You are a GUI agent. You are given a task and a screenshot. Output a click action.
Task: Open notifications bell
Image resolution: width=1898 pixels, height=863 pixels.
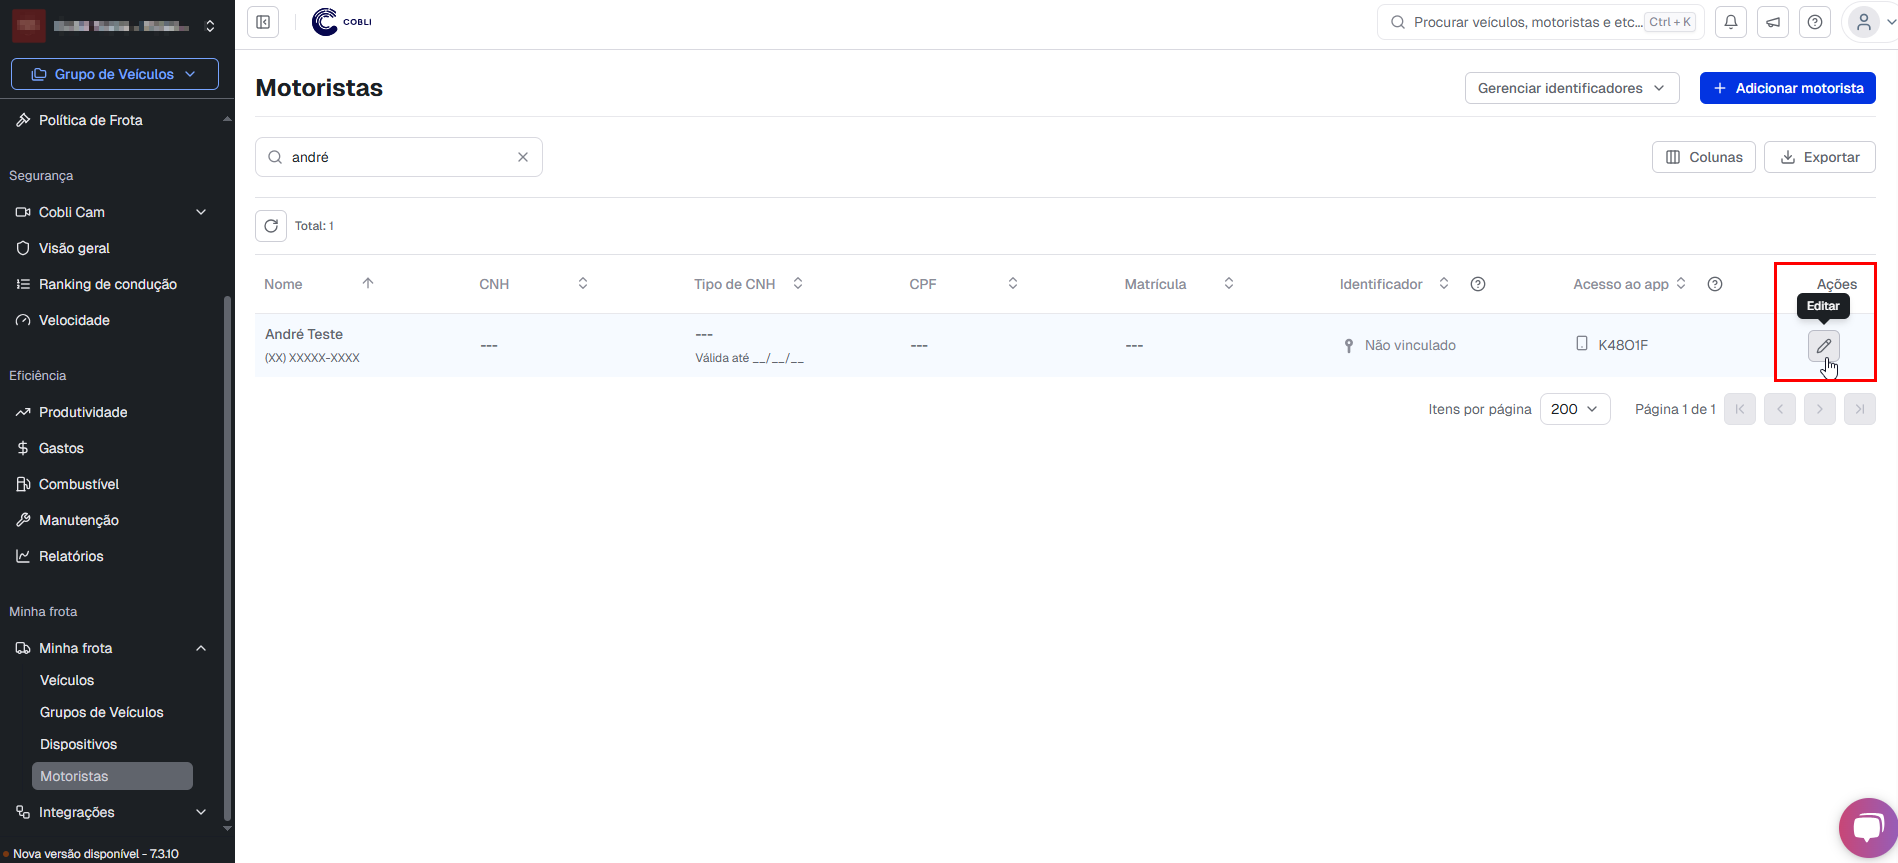pos(1731,22)
